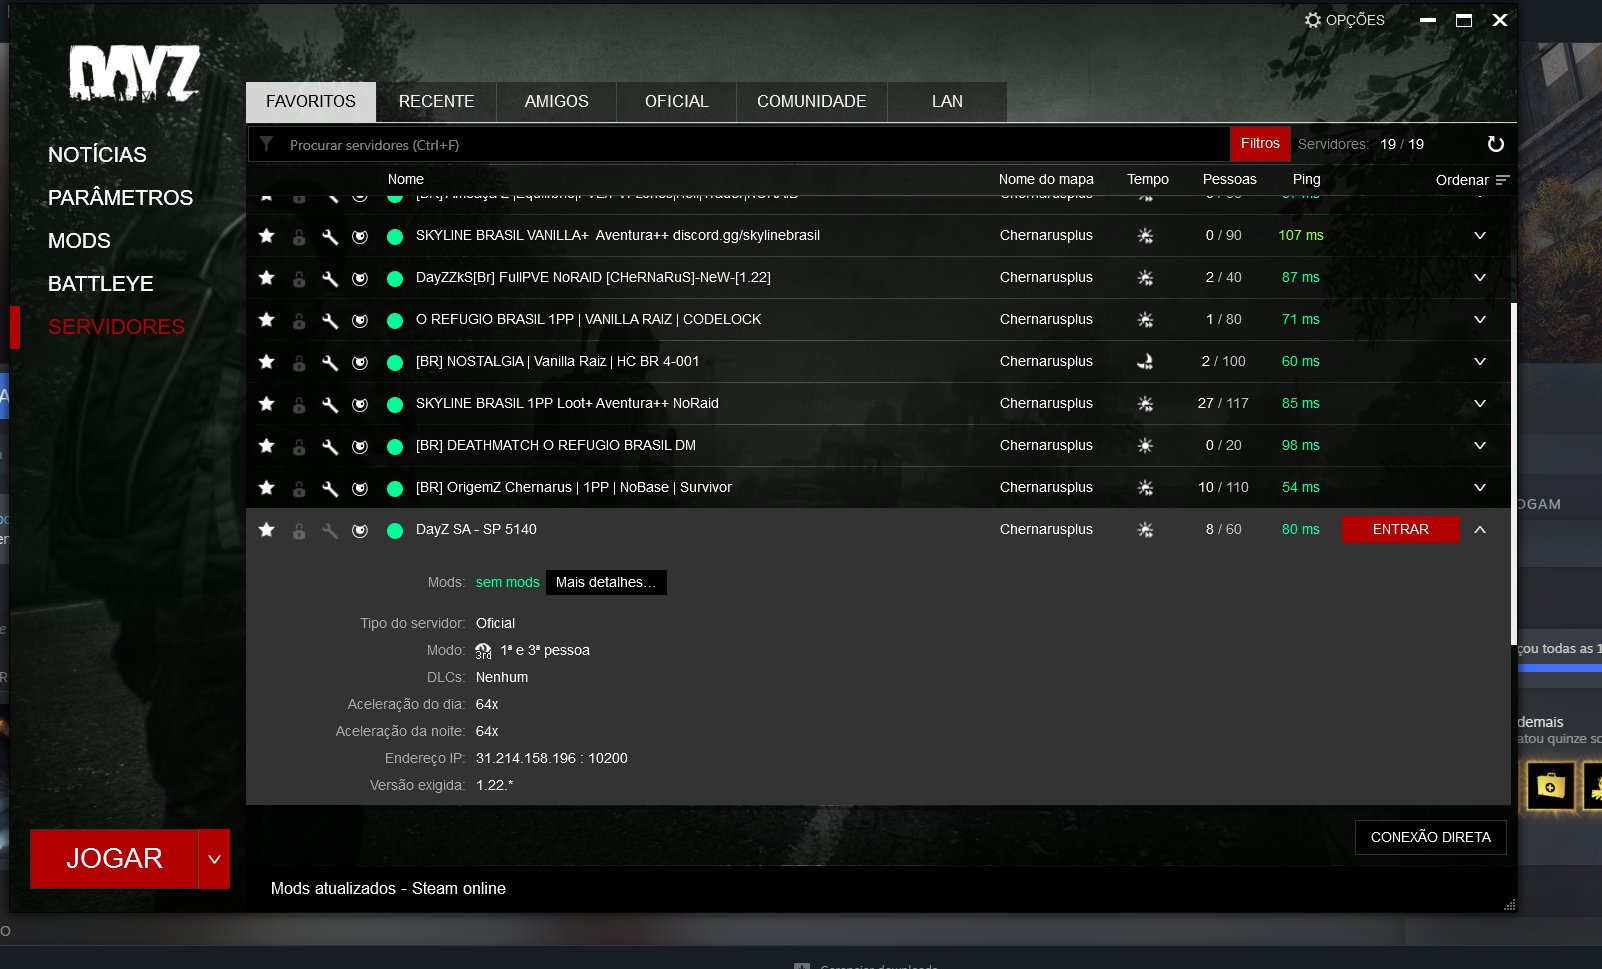
Task: Expand details for SKYLINE BRASIL VANILLA+ server
Action: coord(1480,236)
